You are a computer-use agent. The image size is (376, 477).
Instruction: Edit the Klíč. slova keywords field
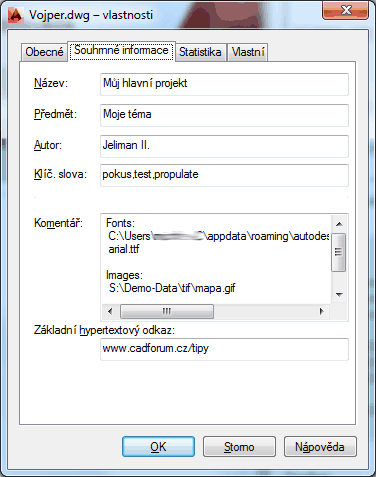tap(224, 175)
